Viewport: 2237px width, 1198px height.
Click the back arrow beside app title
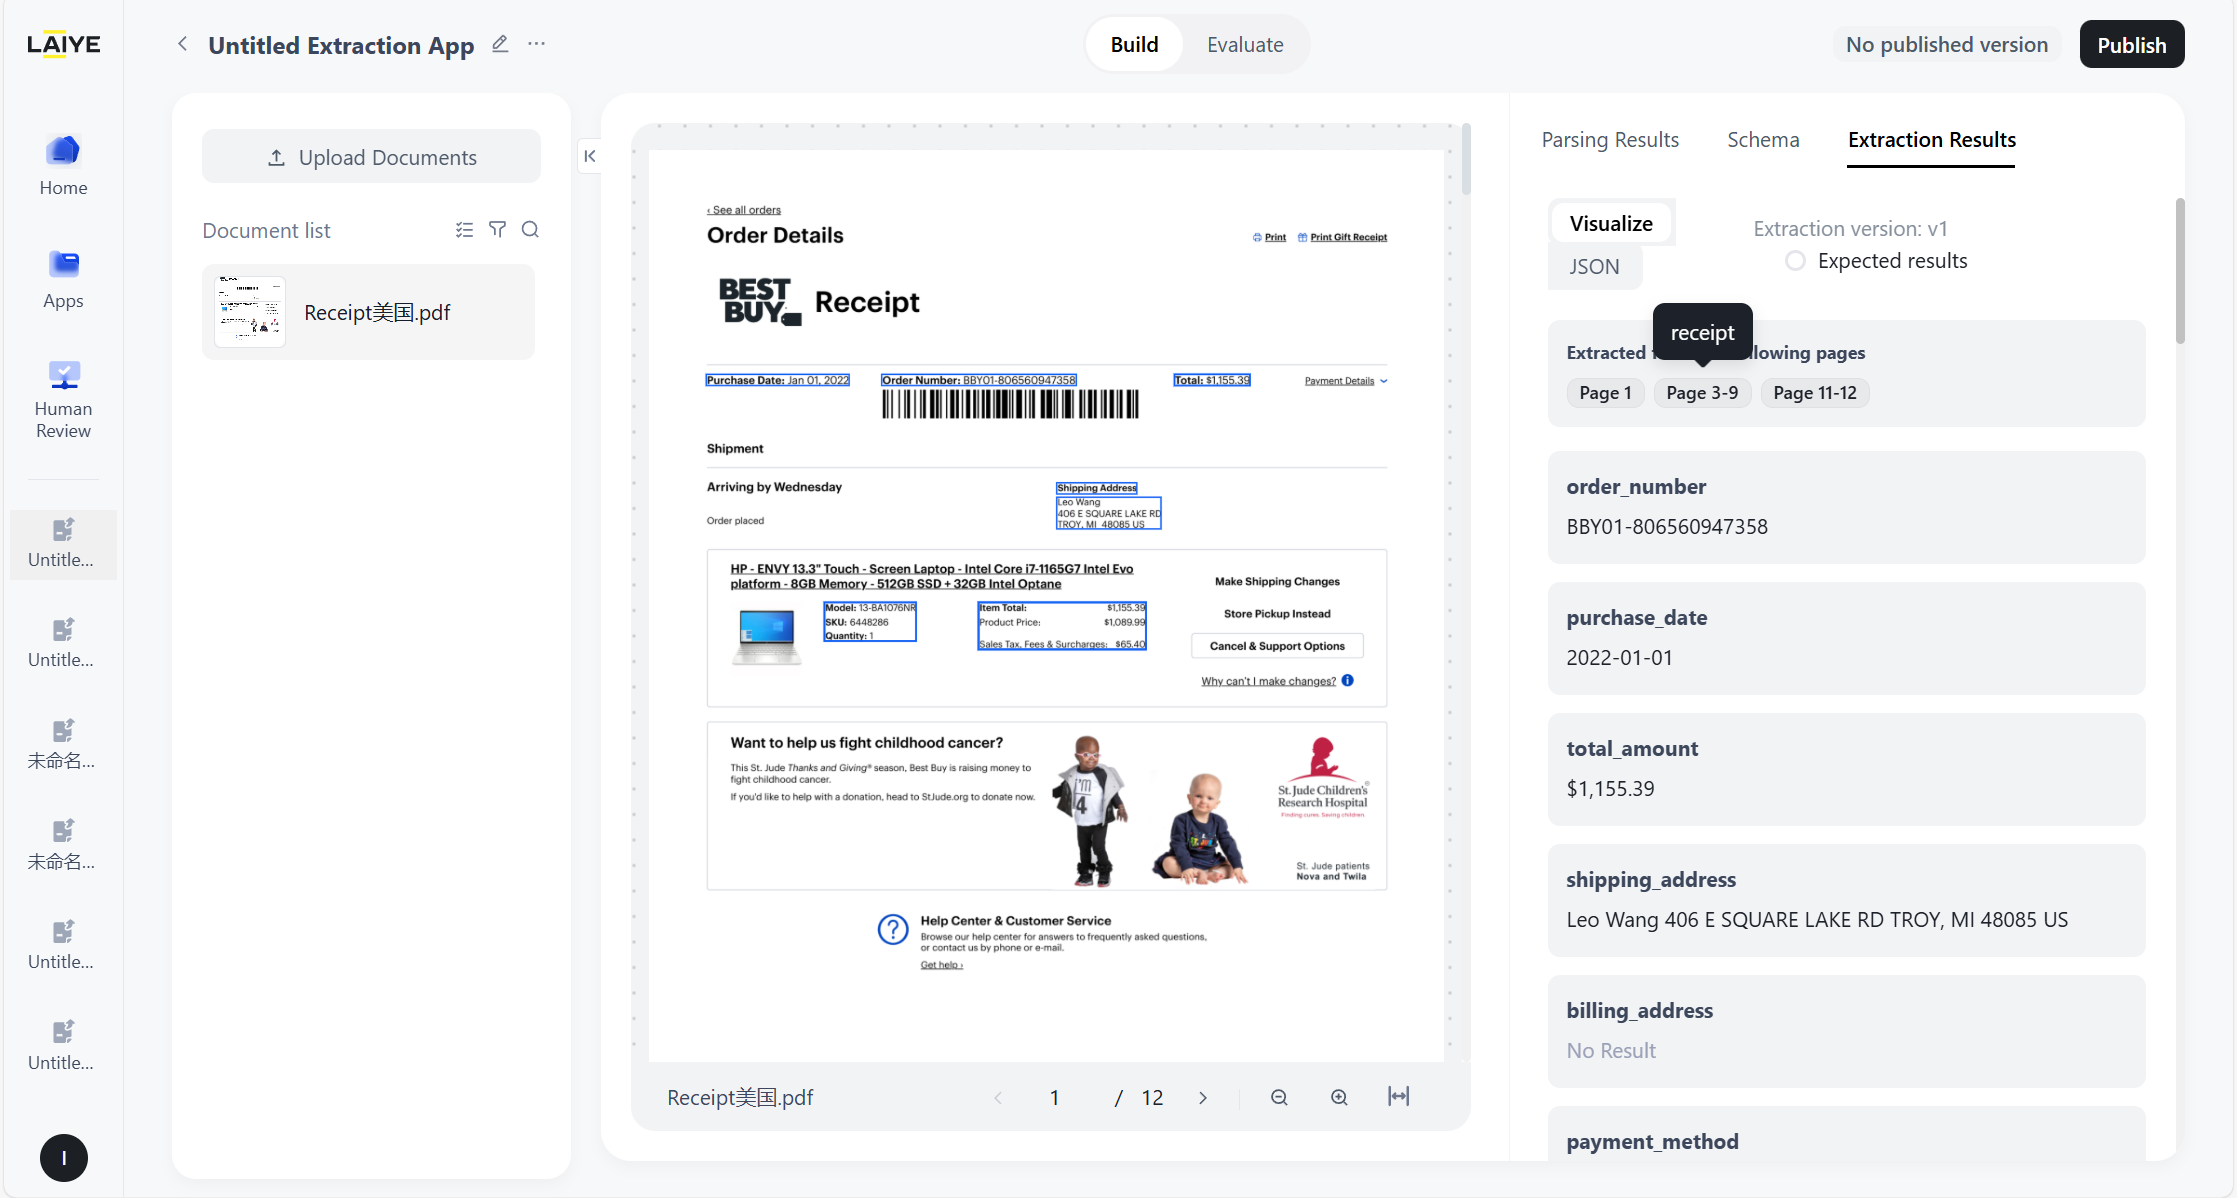coord(182,44)
